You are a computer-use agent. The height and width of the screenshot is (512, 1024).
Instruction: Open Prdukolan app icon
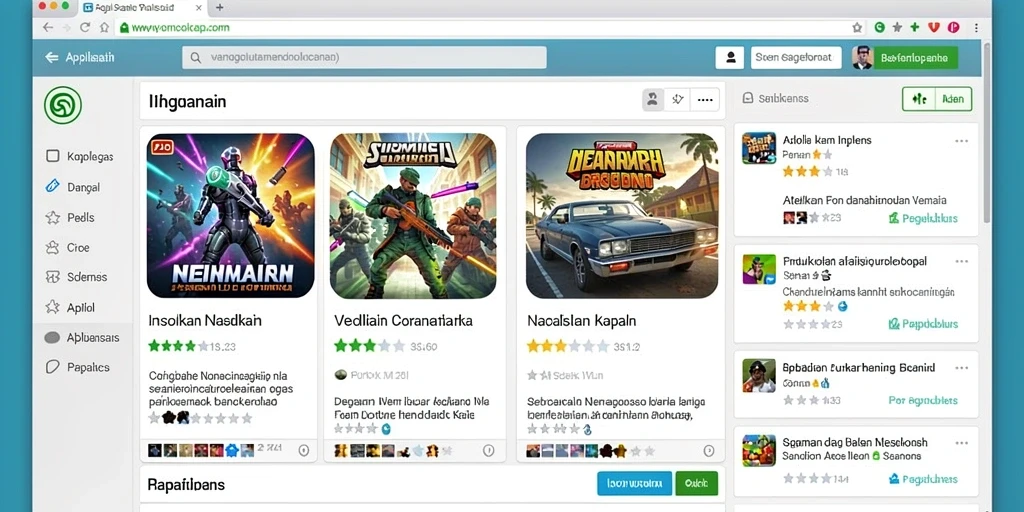[759, 270]
